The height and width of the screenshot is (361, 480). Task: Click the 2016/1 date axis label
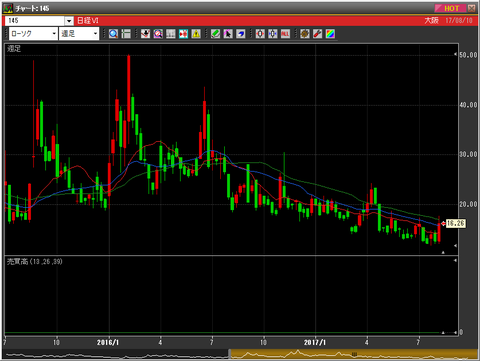pyautogui.click(x=108, y=342)
